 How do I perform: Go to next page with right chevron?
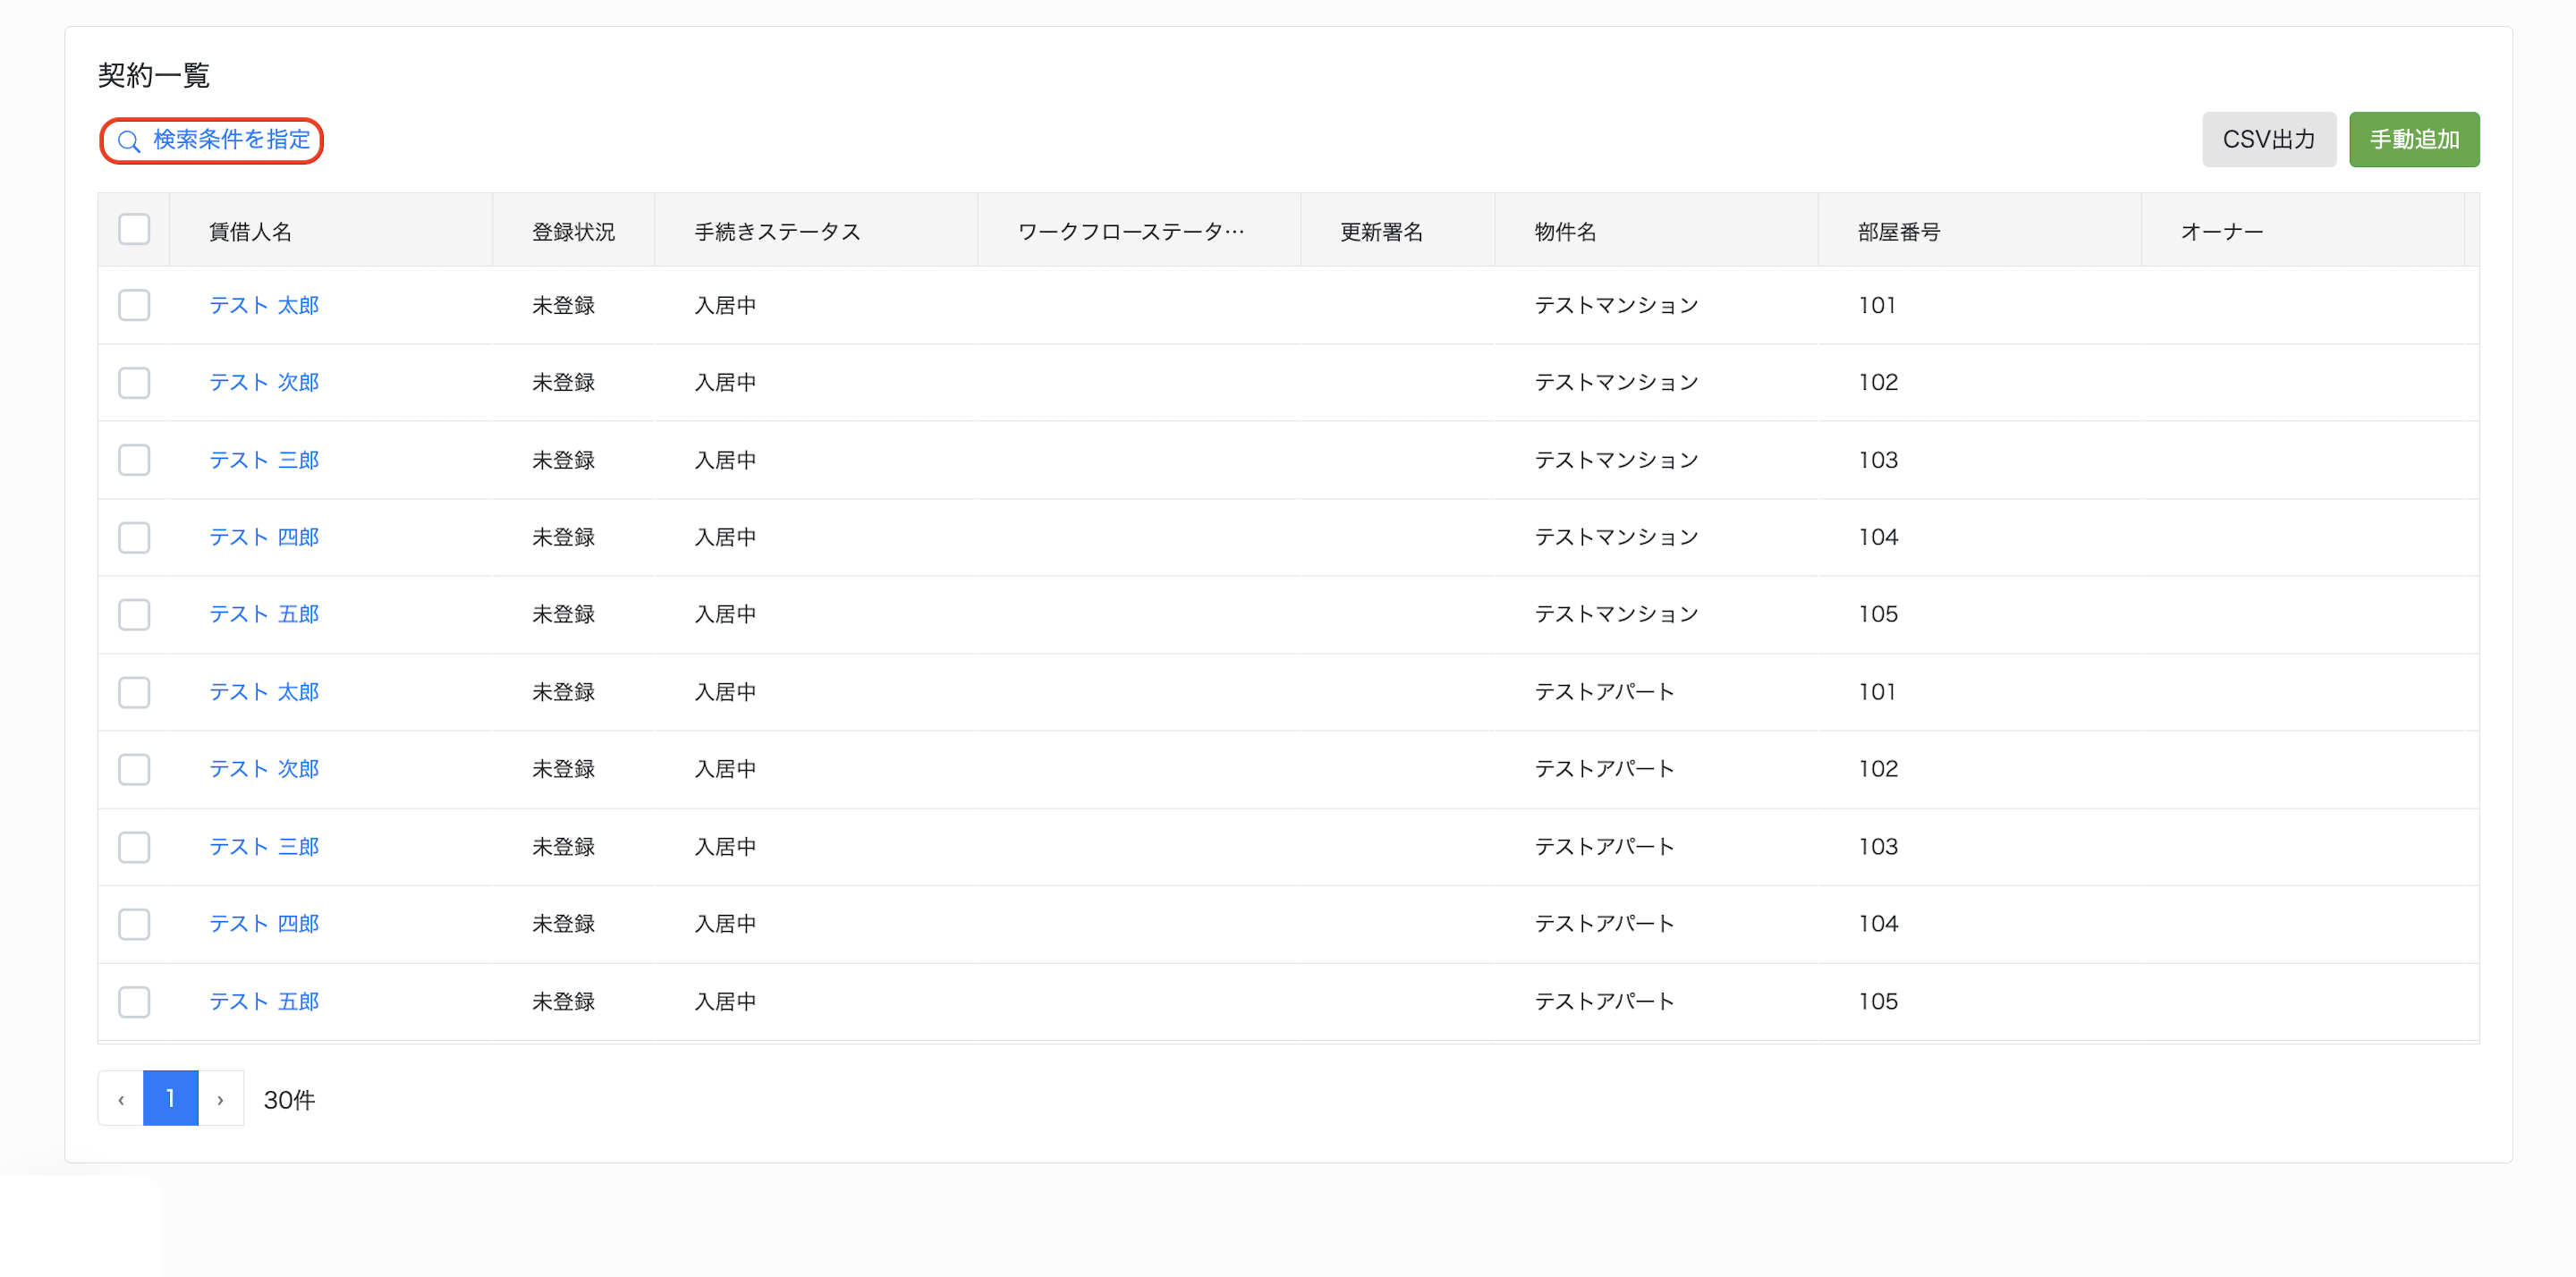tap(221, 1099)
